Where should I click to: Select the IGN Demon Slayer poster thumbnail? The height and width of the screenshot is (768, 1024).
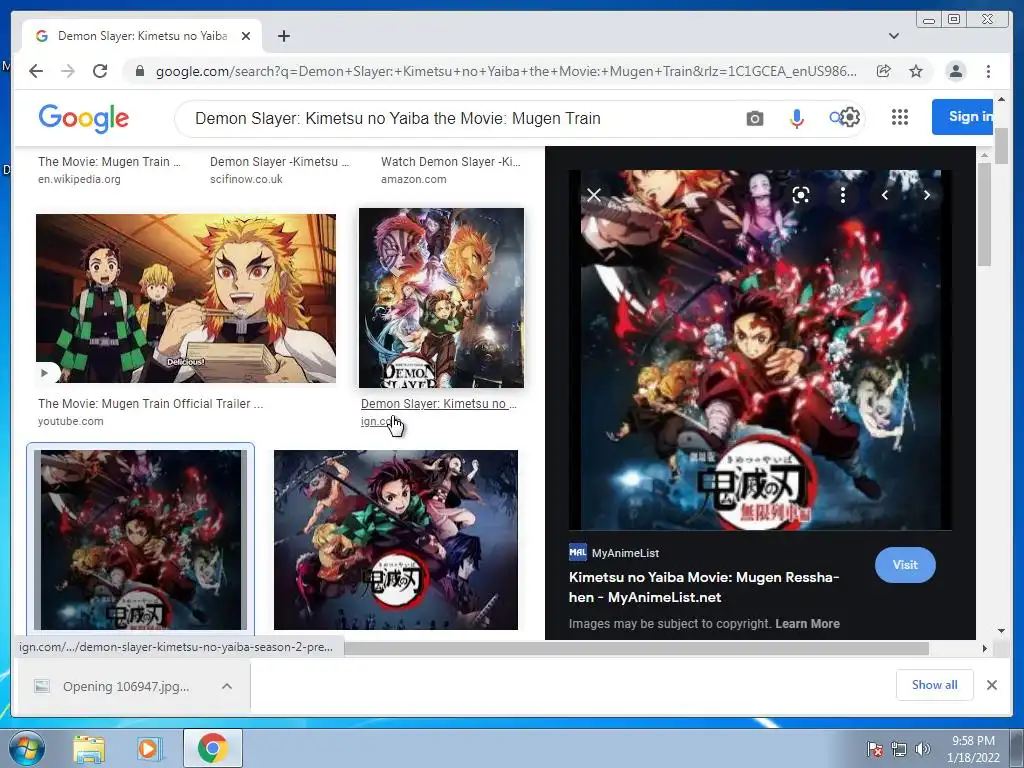tap(441, 298)
